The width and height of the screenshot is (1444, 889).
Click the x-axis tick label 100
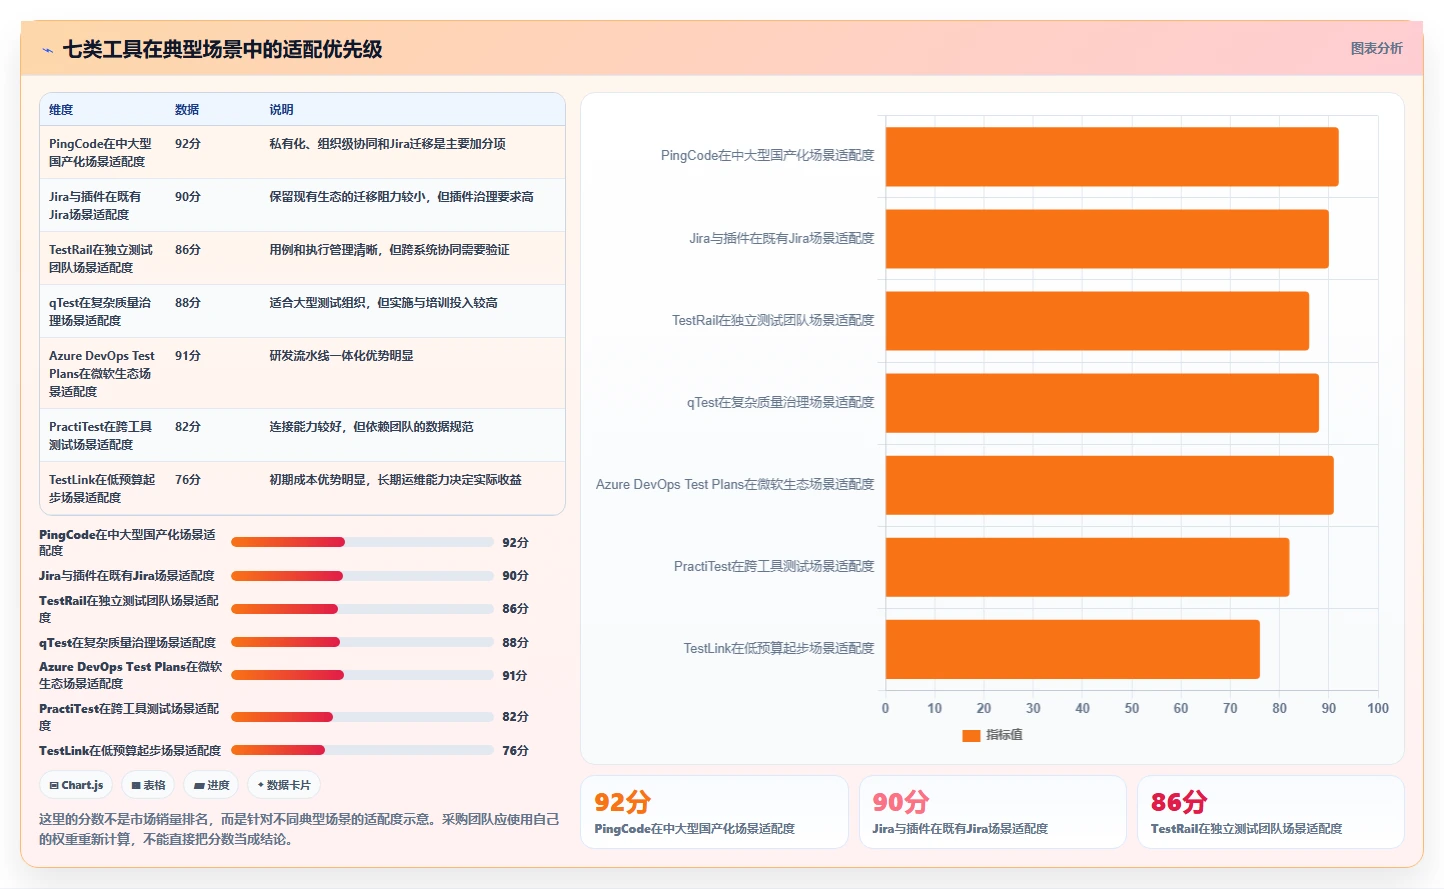[1378, 708]
